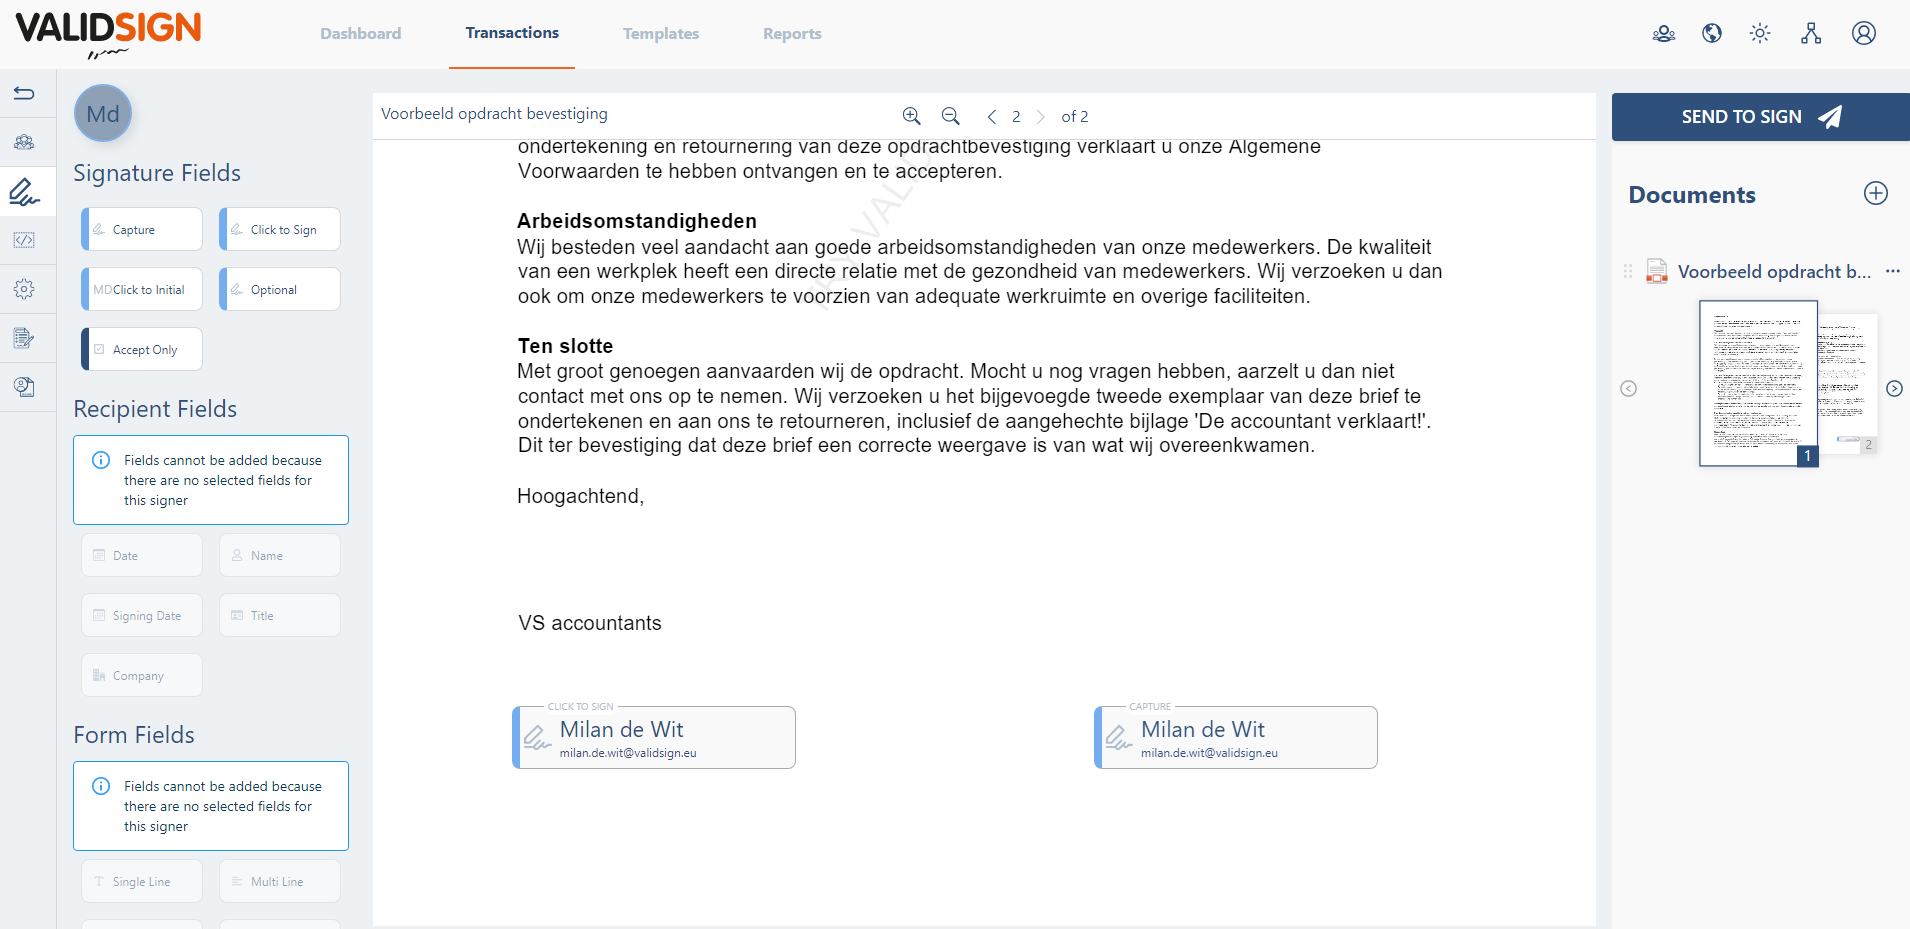Select the Click to Sign field
This screenshot has width=1910, height=929.
(280, 229)
